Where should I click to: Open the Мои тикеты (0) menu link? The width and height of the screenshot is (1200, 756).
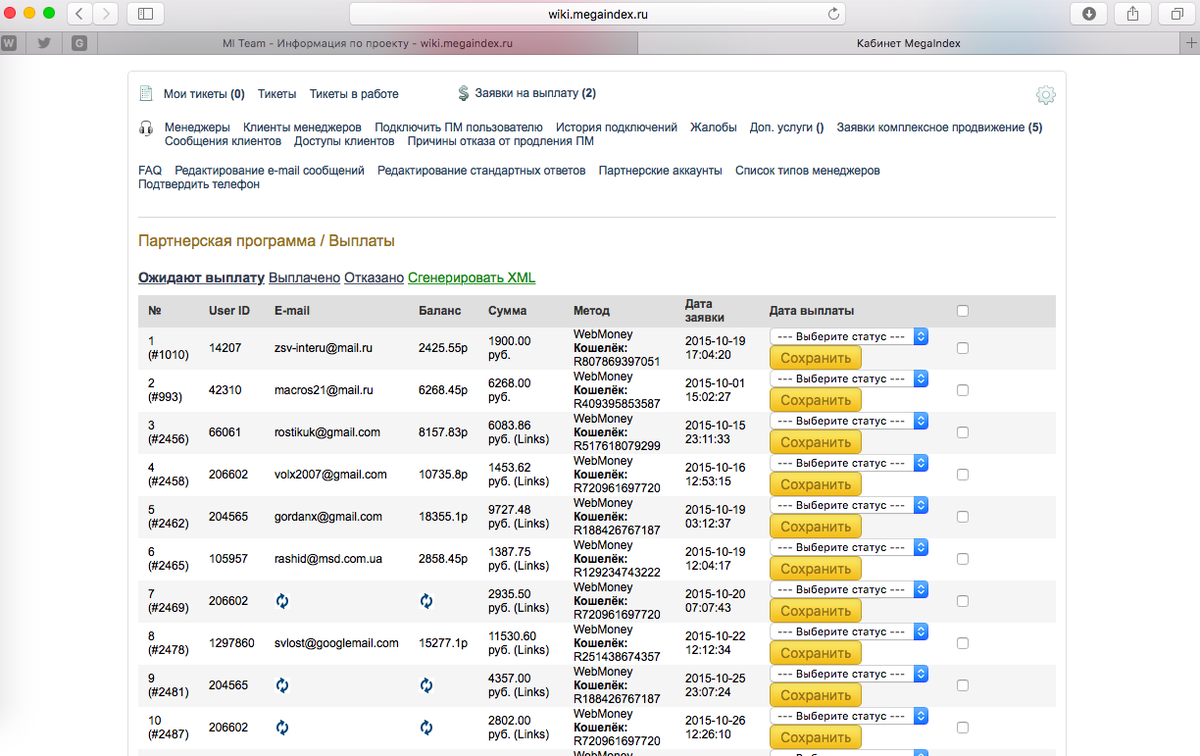coord(204,94)
